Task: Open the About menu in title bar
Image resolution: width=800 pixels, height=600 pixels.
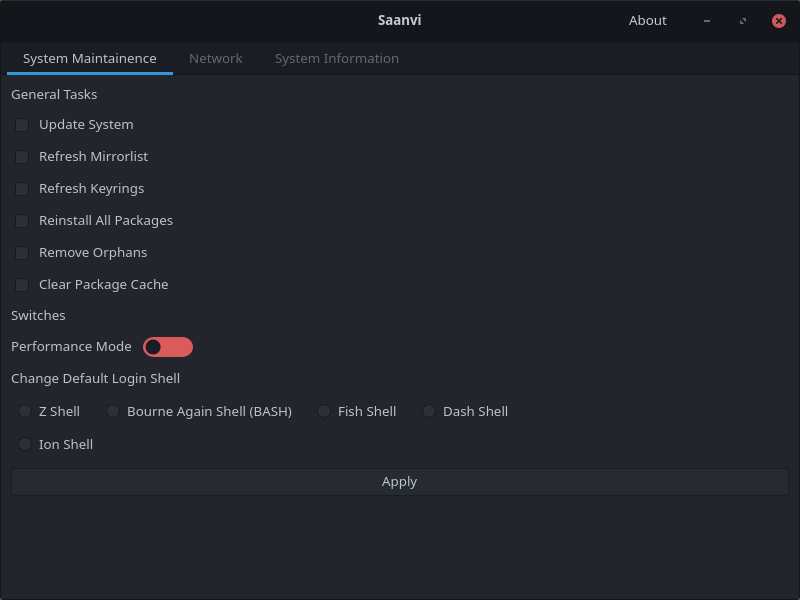Action: pos(647,20)
